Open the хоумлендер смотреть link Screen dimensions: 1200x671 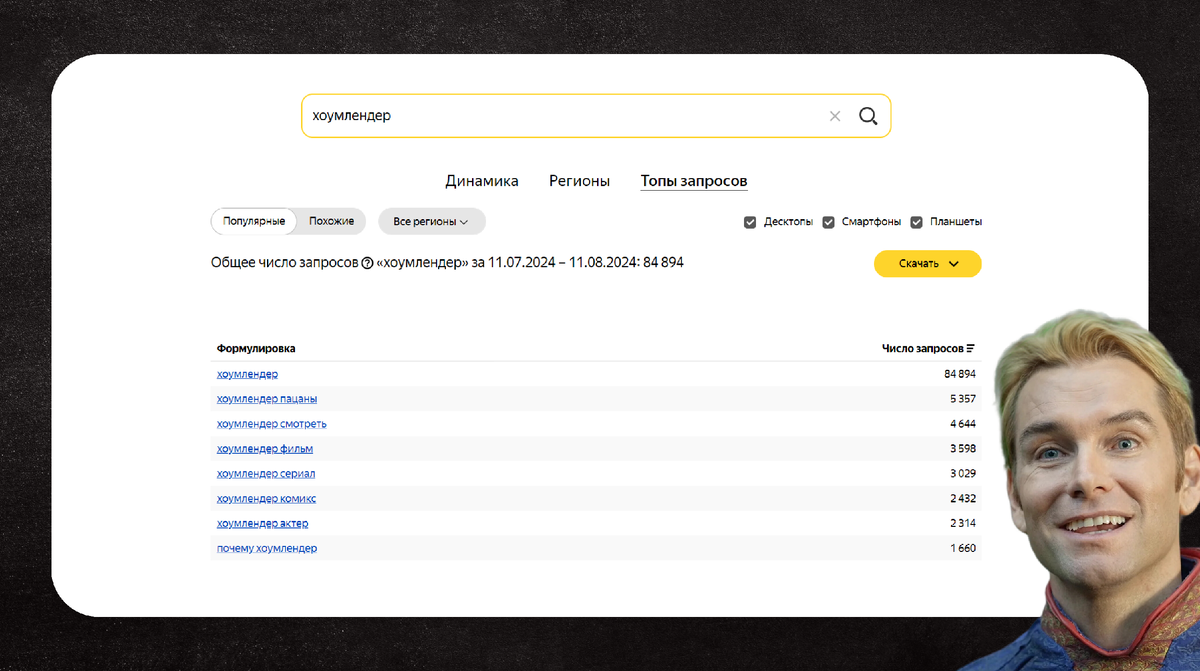coord(271,424)
